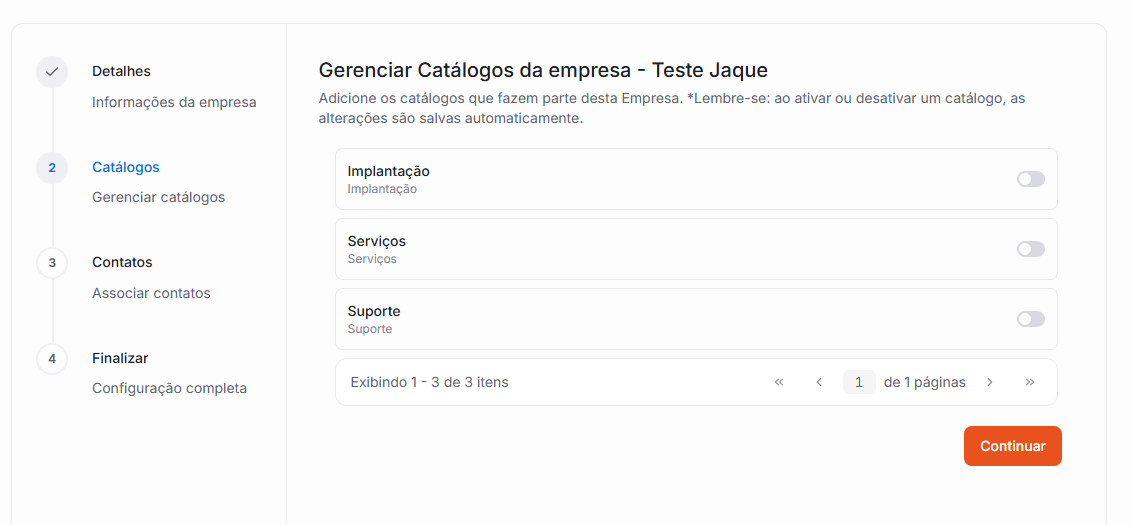This screenshot has width=1133, height=525.
Task: Click the Implantação catalog row title
Action: (x=388, y=171)
